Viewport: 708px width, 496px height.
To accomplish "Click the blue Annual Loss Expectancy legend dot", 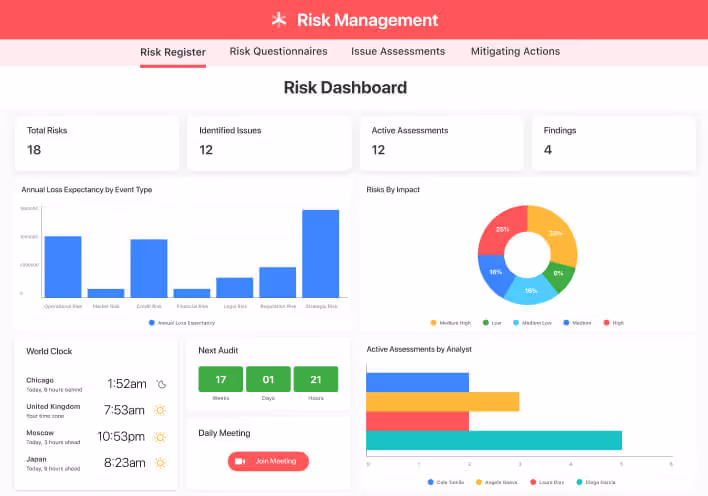I will pos(151,323).
